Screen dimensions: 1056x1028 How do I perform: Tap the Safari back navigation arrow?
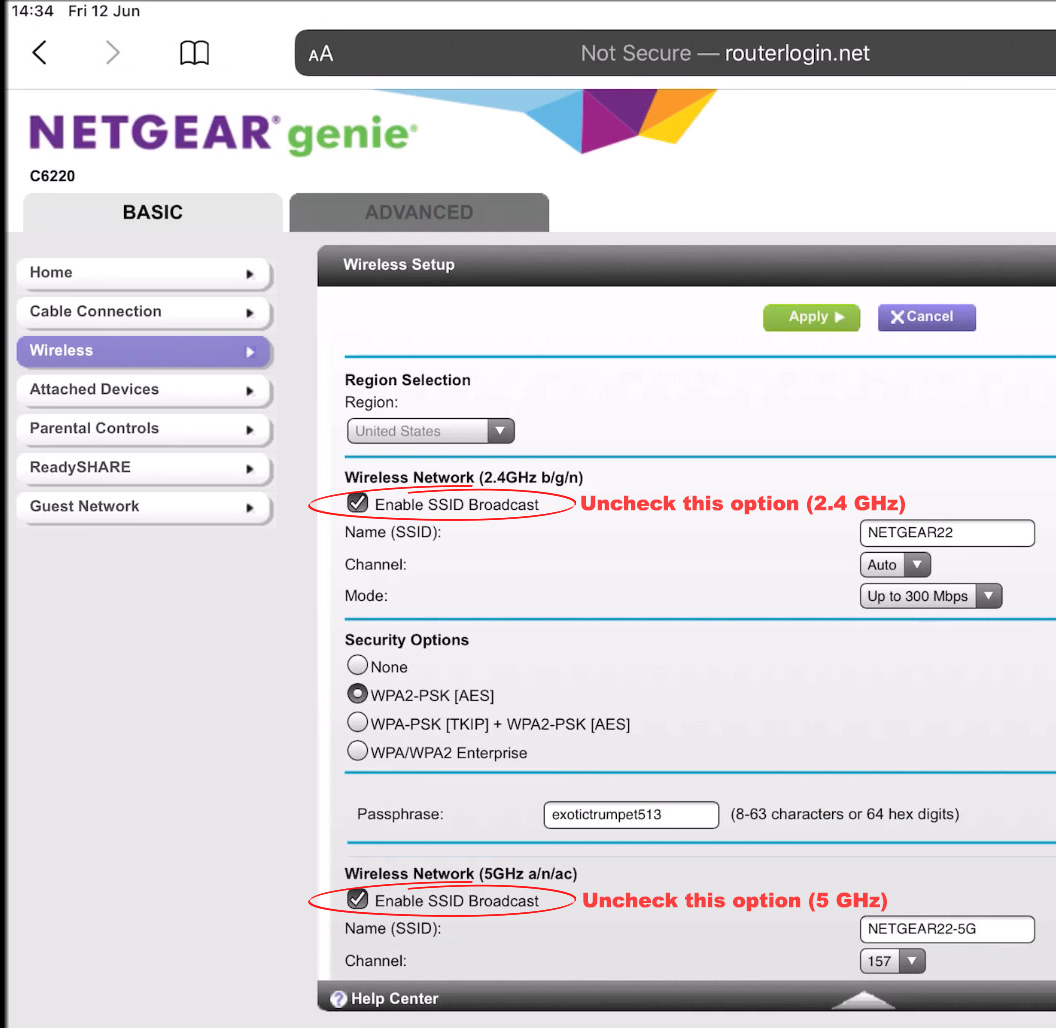[x=40, y=52]
